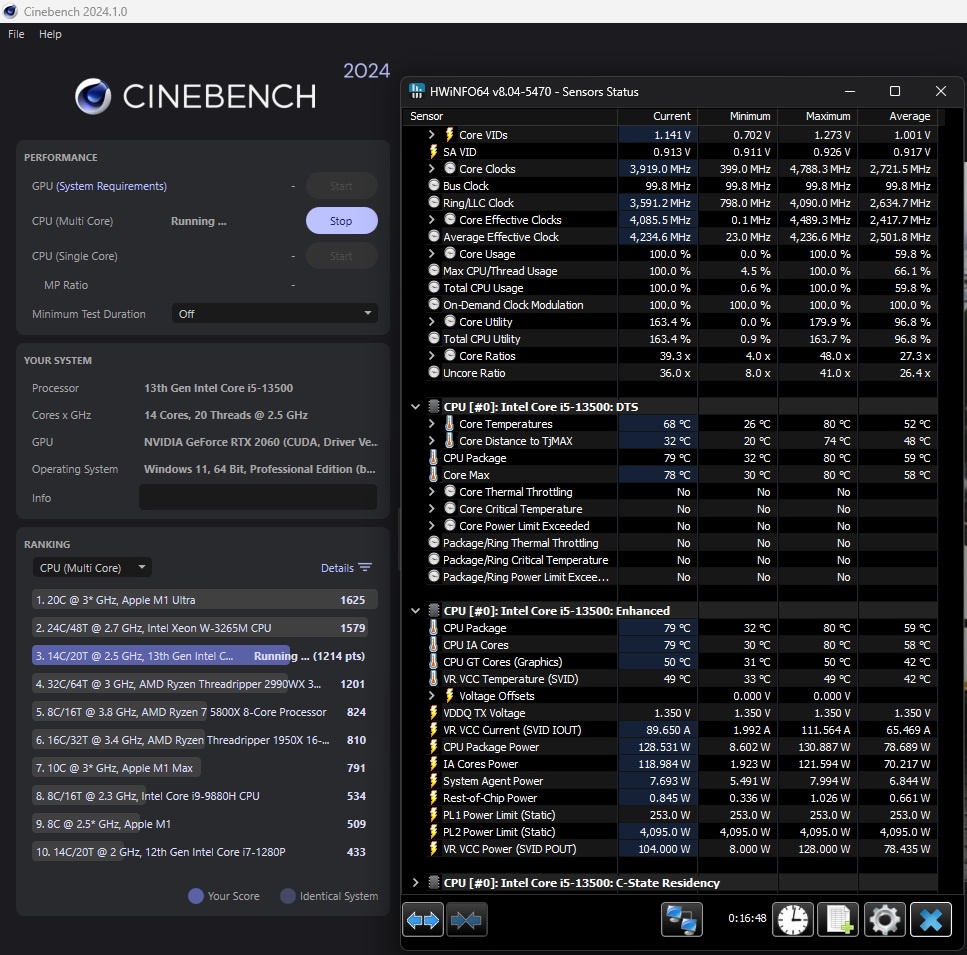This screenshot has width=967, height=955.
Task: Open HWiNFO sensor settings gear icon
Action: pyautogui.click(x=884, y=920)
